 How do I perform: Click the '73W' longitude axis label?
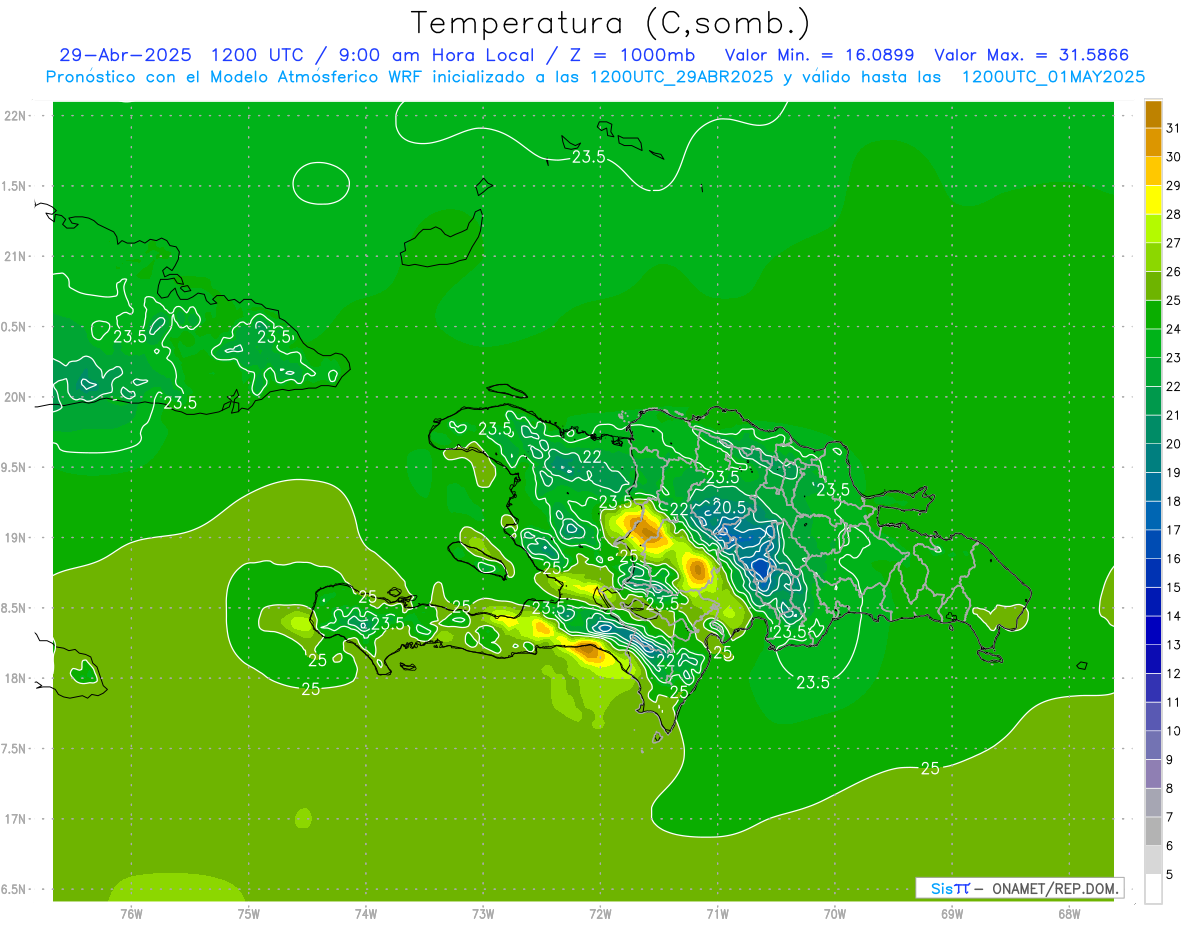point(483,914)
